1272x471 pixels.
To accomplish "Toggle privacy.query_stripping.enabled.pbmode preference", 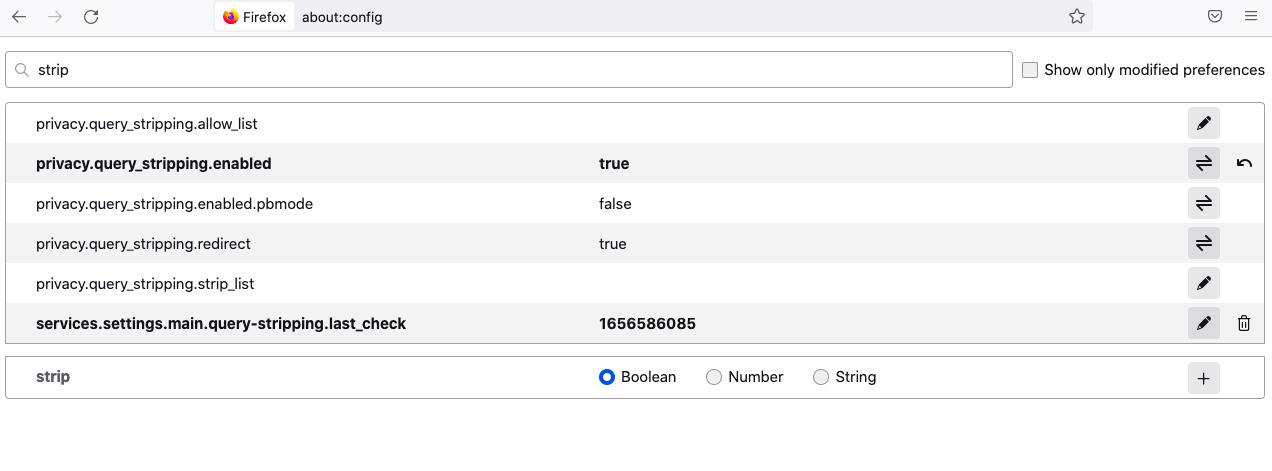I will click(x=1204, y=203).
